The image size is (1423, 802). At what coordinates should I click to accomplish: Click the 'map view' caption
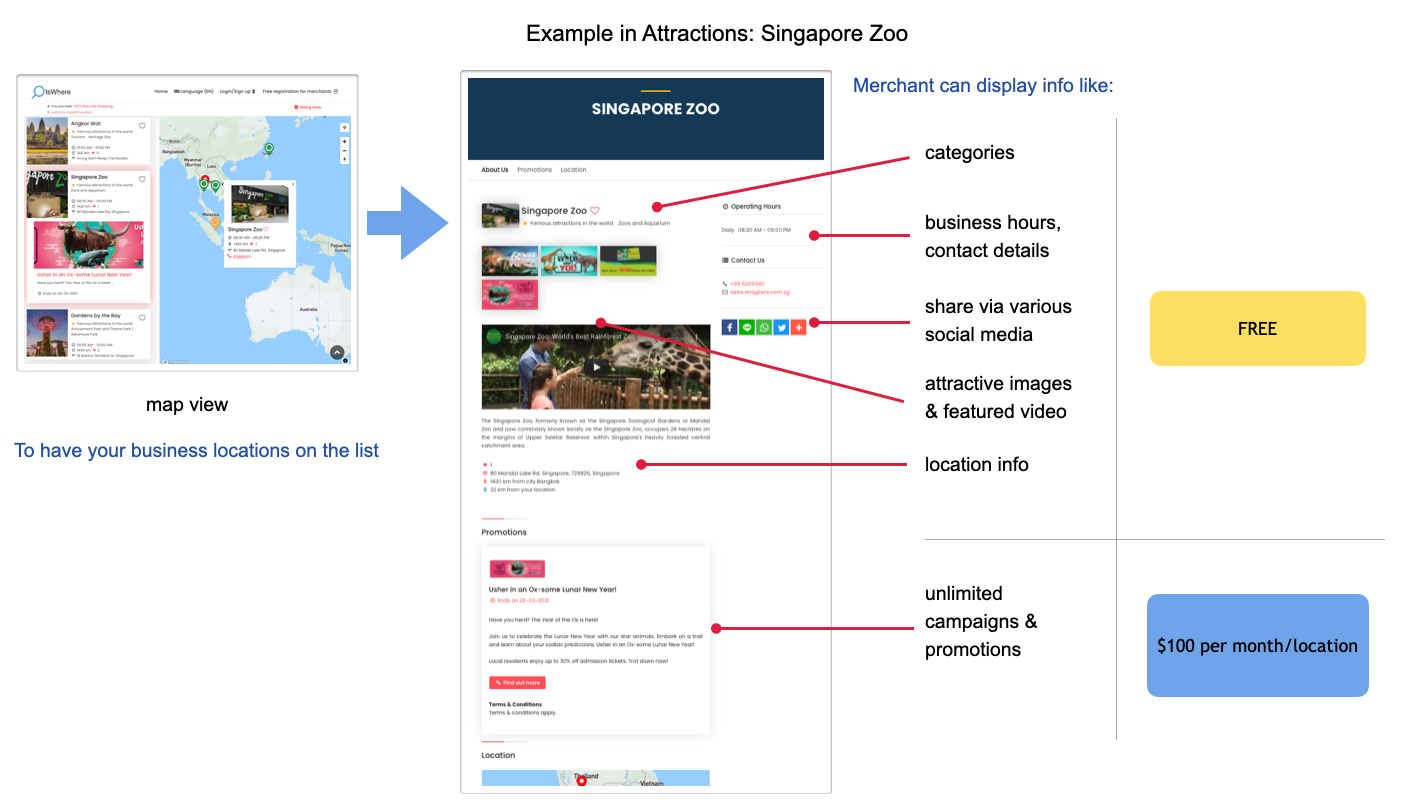point(187,405)
